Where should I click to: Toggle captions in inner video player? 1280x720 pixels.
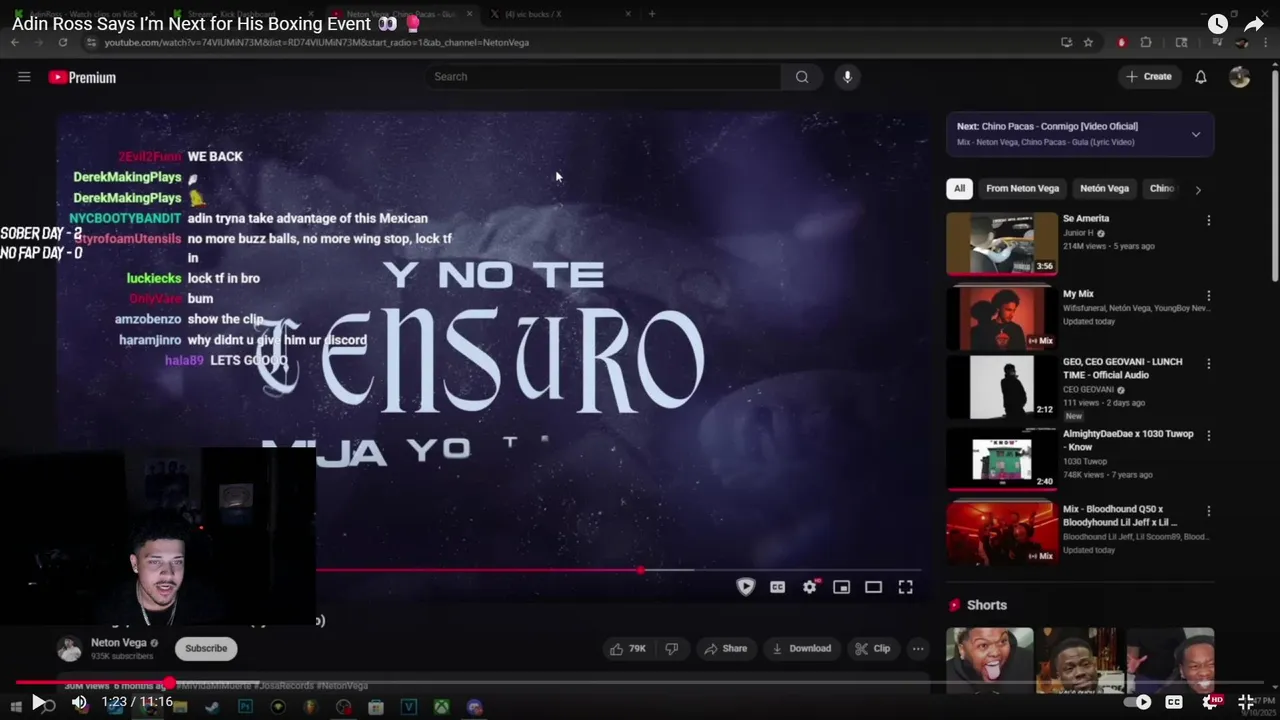777,587
